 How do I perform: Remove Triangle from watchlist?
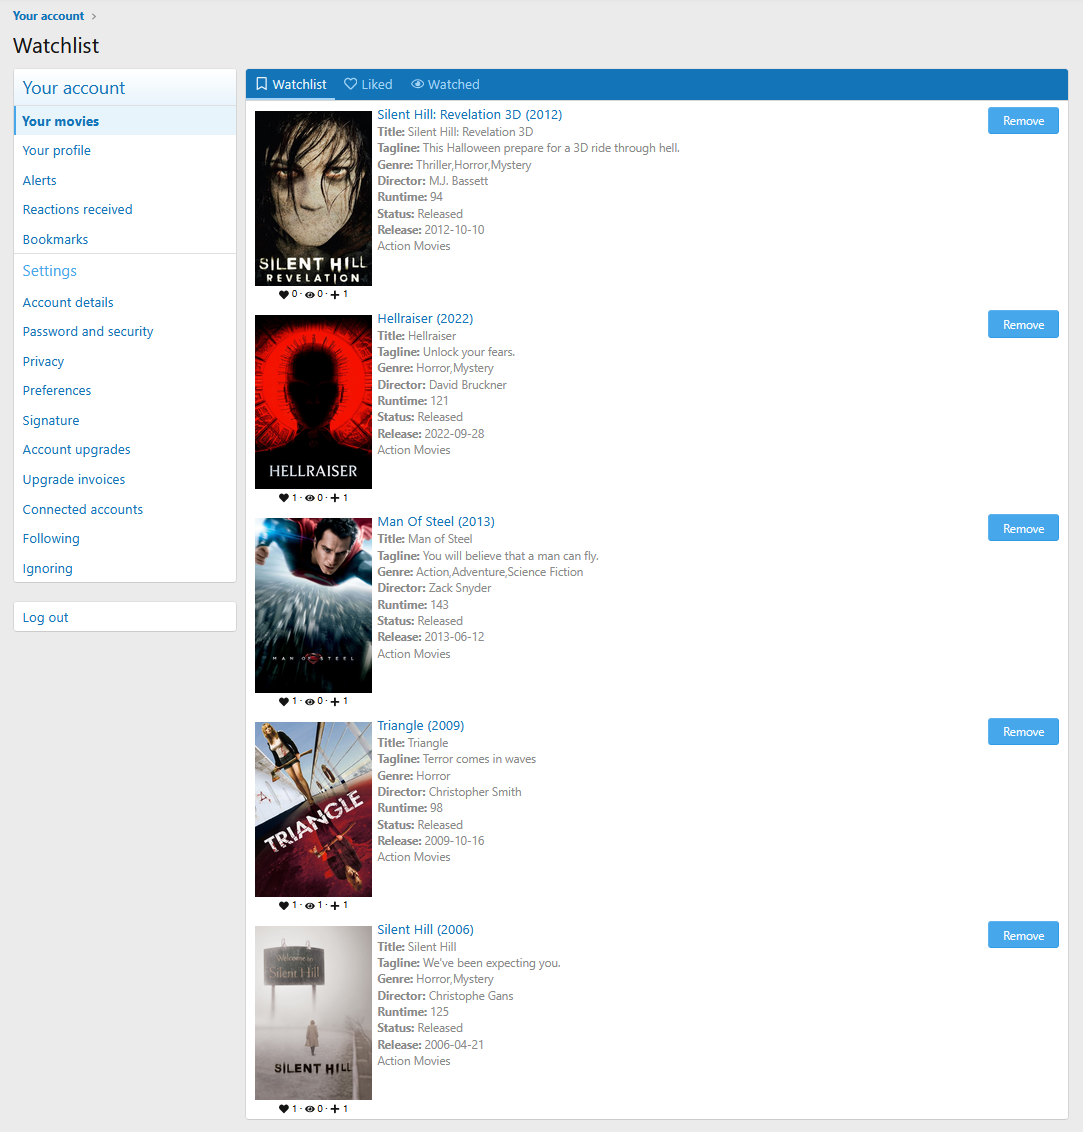(1023, 731)
